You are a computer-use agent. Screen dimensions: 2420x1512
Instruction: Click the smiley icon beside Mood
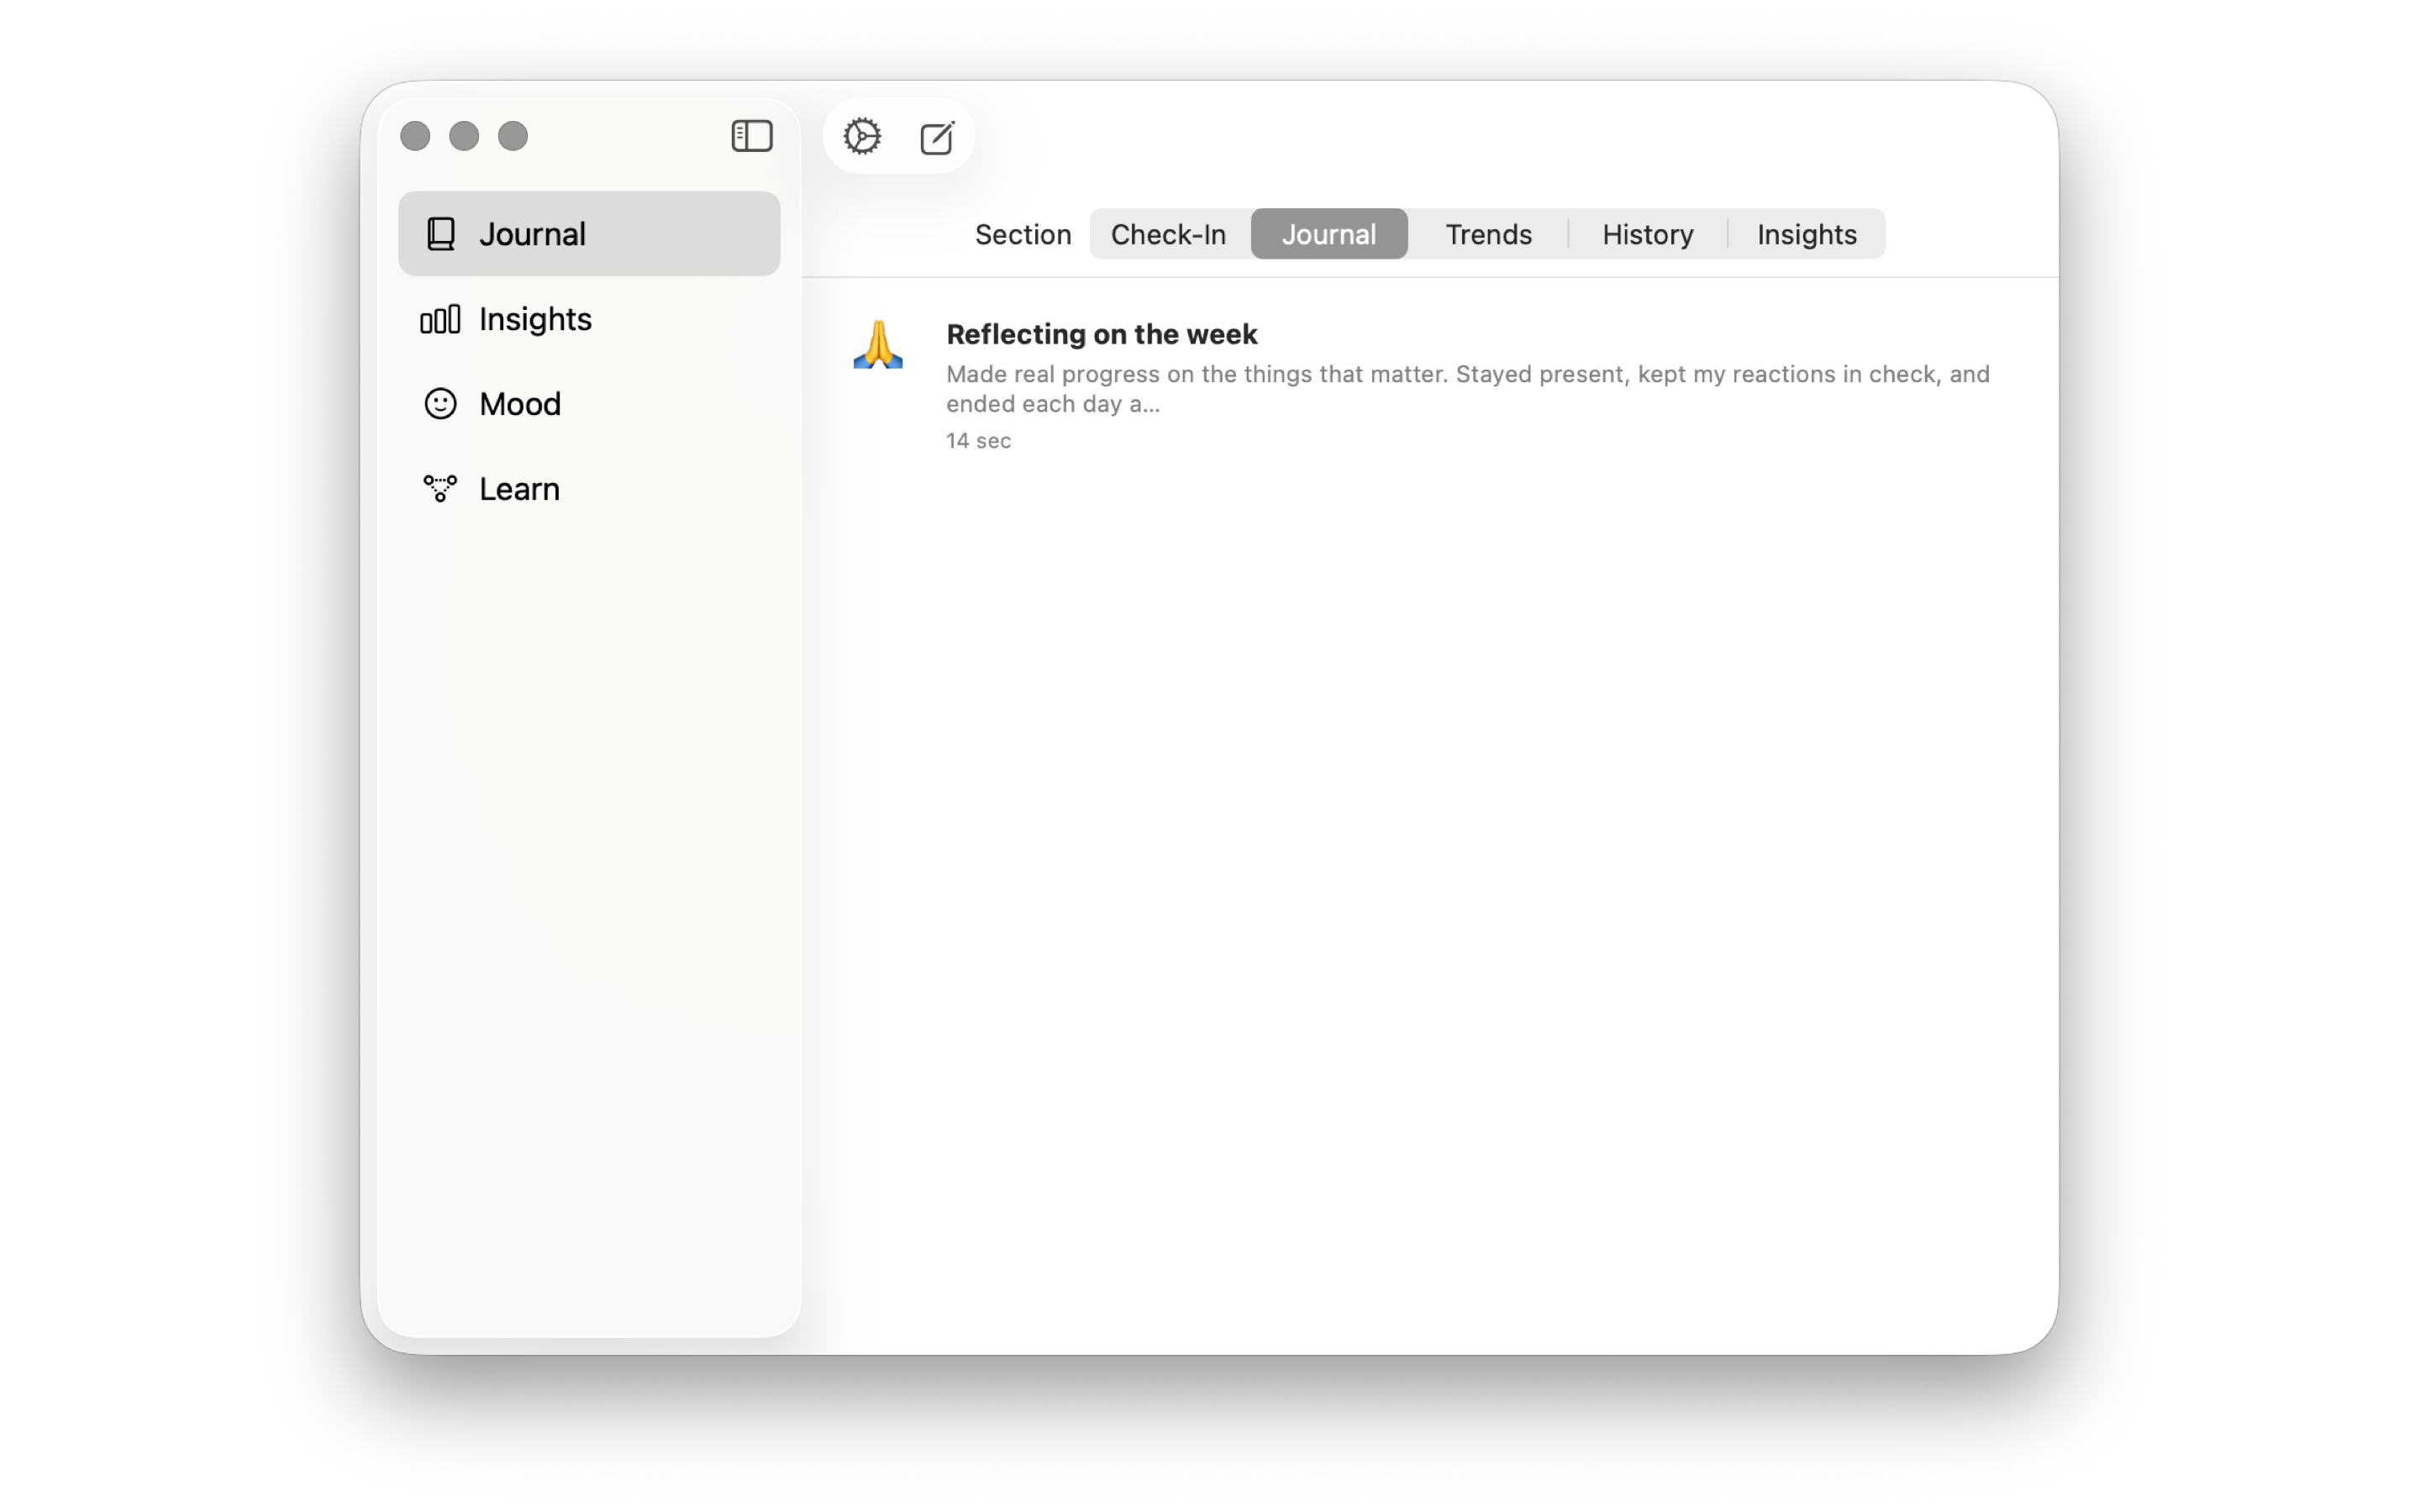[x=440, y=404]
